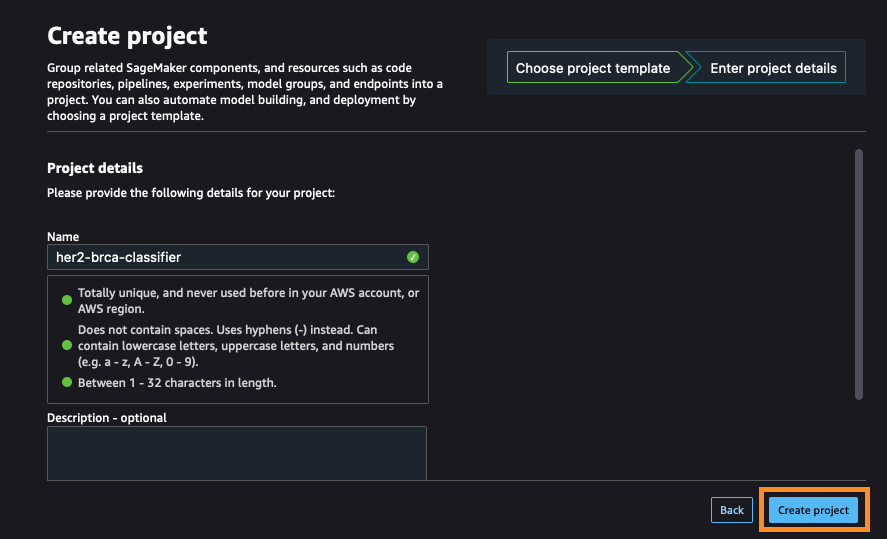
Task: Click the Name field label
Action: pyautogui.click(x=63, y=237)
